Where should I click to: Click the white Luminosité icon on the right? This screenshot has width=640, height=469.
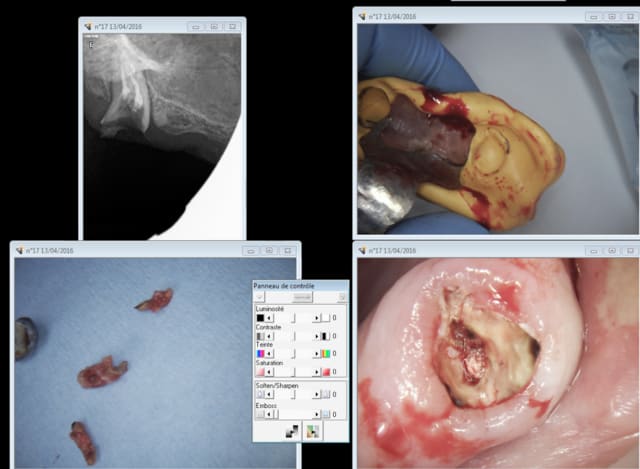pos(326,318)
